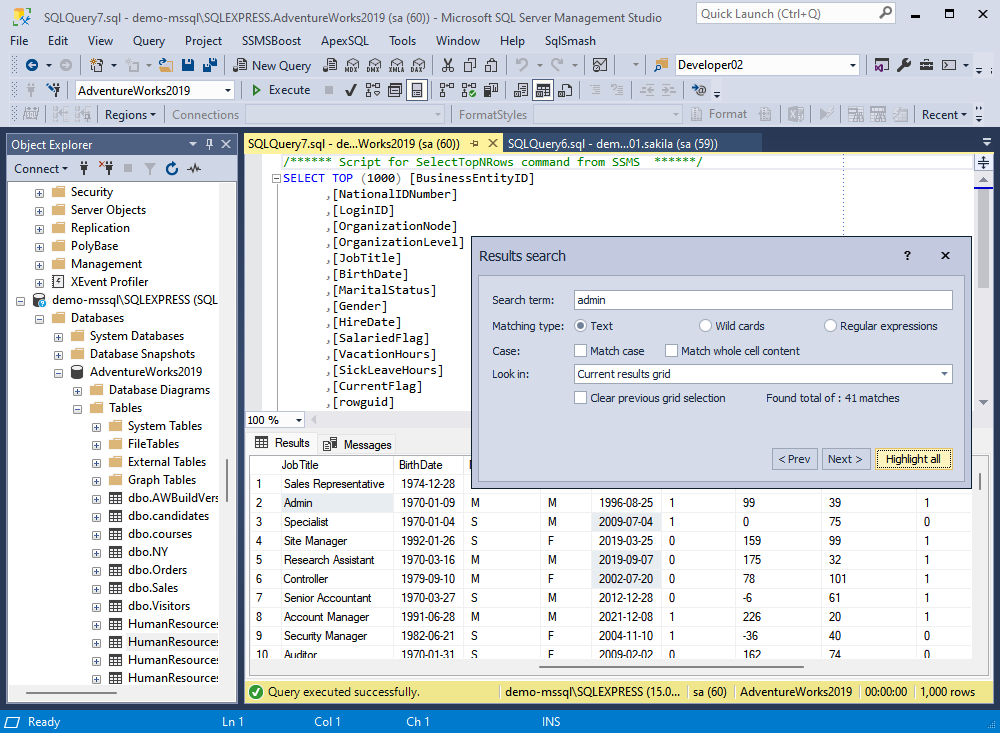
Task: Collapse the SELECT statement outline
Action: (276, 179)
